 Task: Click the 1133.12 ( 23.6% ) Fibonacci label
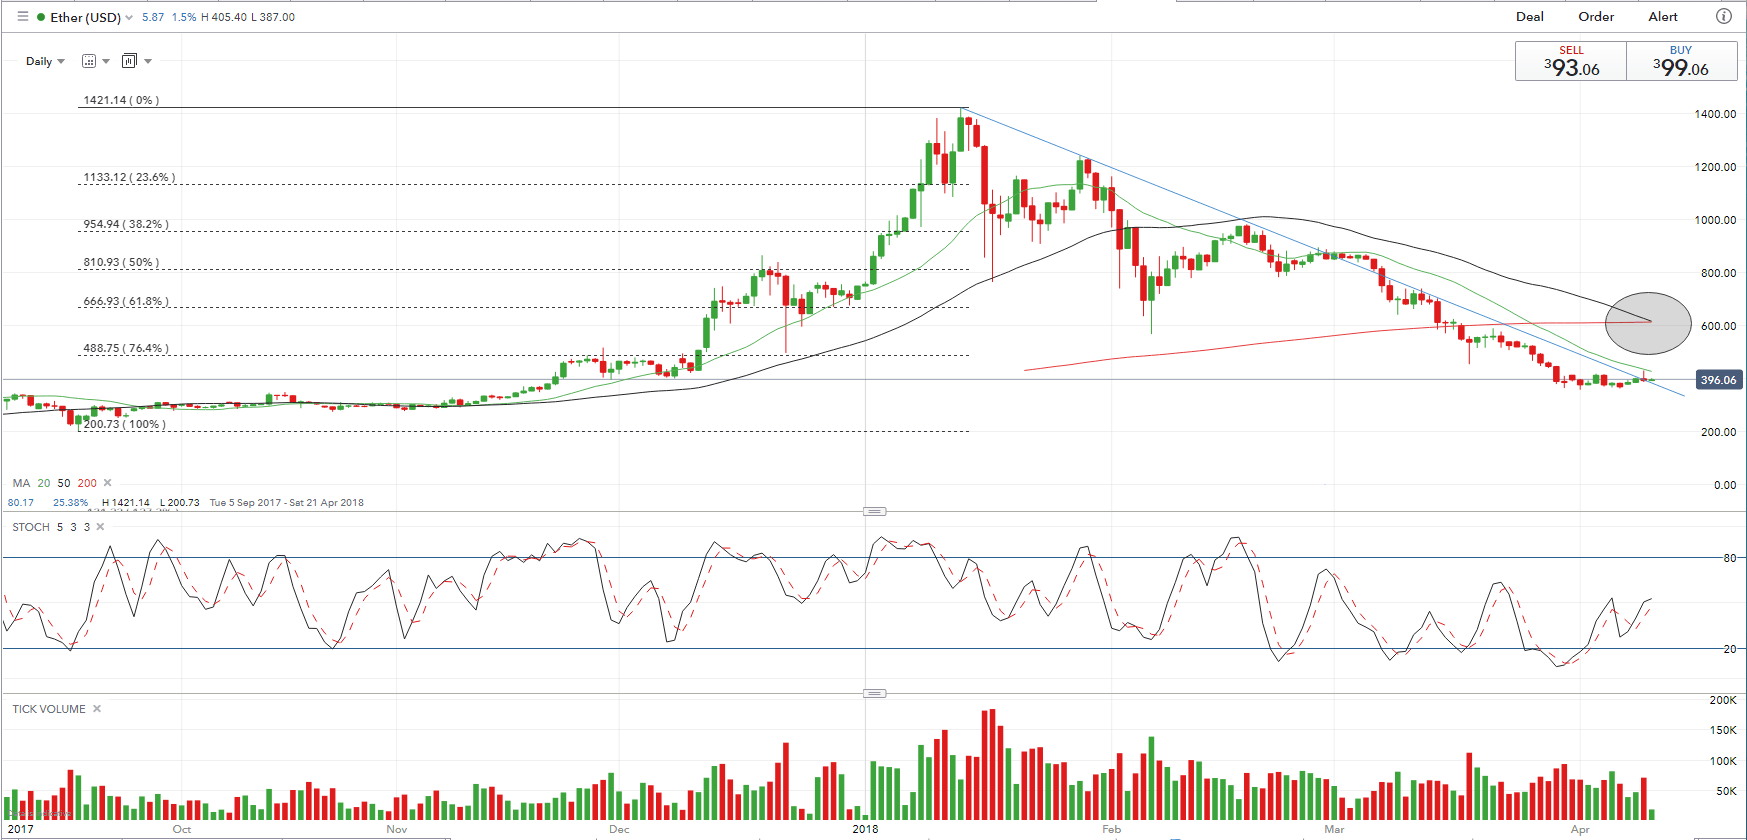pos(129,177)
